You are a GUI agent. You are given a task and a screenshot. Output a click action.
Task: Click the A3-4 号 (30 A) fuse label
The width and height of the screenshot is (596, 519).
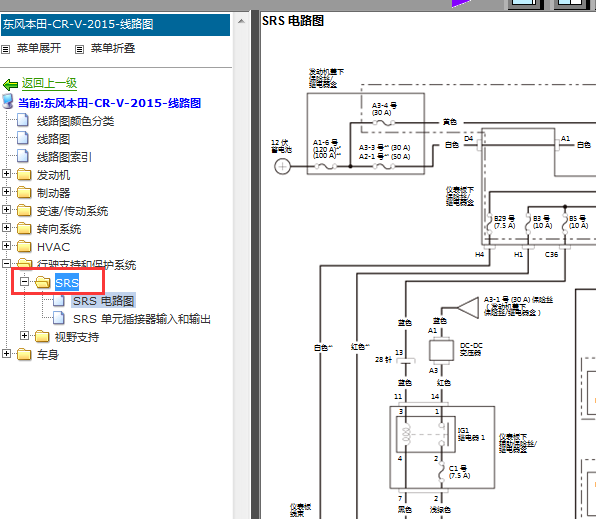(384, 109)
